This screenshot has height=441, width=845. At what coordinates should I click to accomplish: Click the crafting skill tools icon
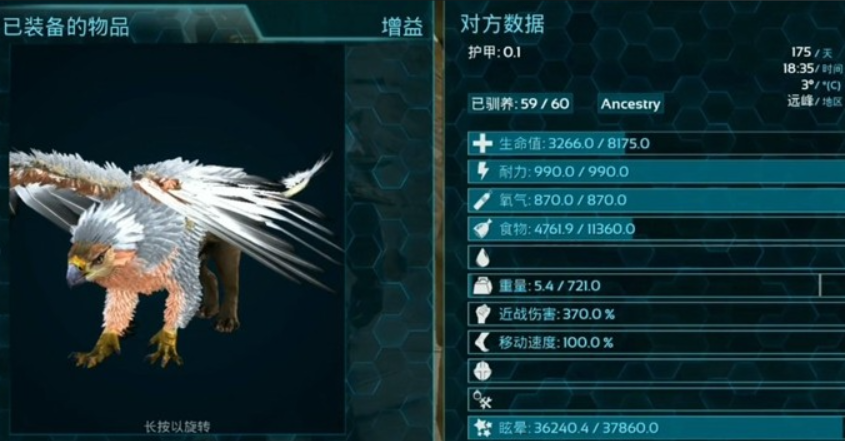coord(482,399)
